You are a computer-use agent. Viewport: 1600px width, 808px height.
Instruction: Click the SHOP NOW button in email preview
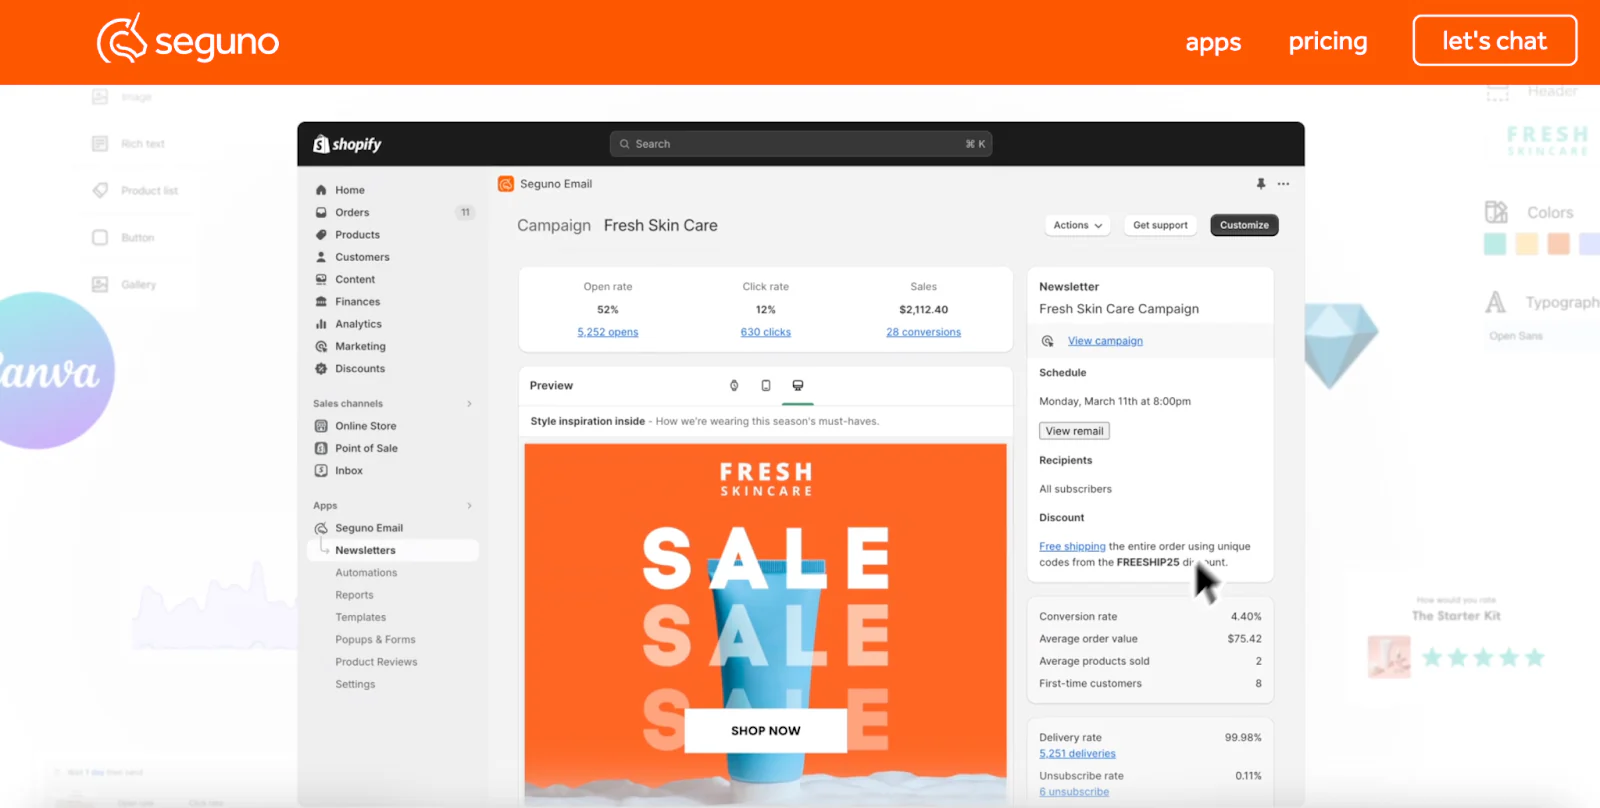coord(766,731)
